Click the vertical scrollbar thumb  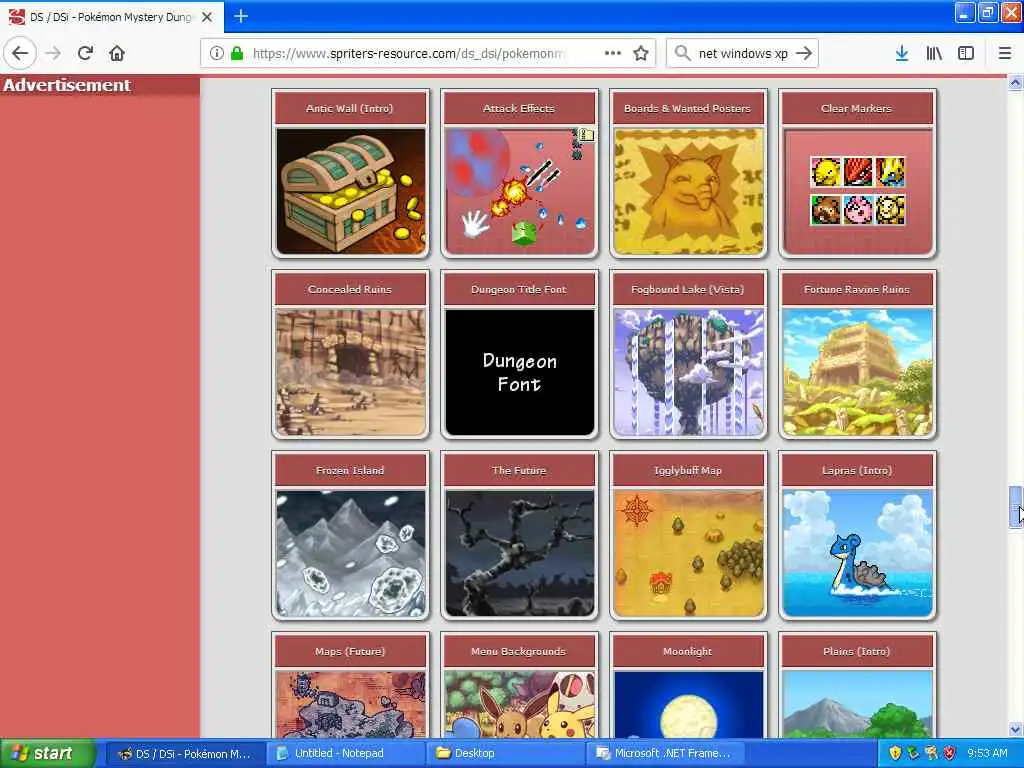[x=1015, y=507]
